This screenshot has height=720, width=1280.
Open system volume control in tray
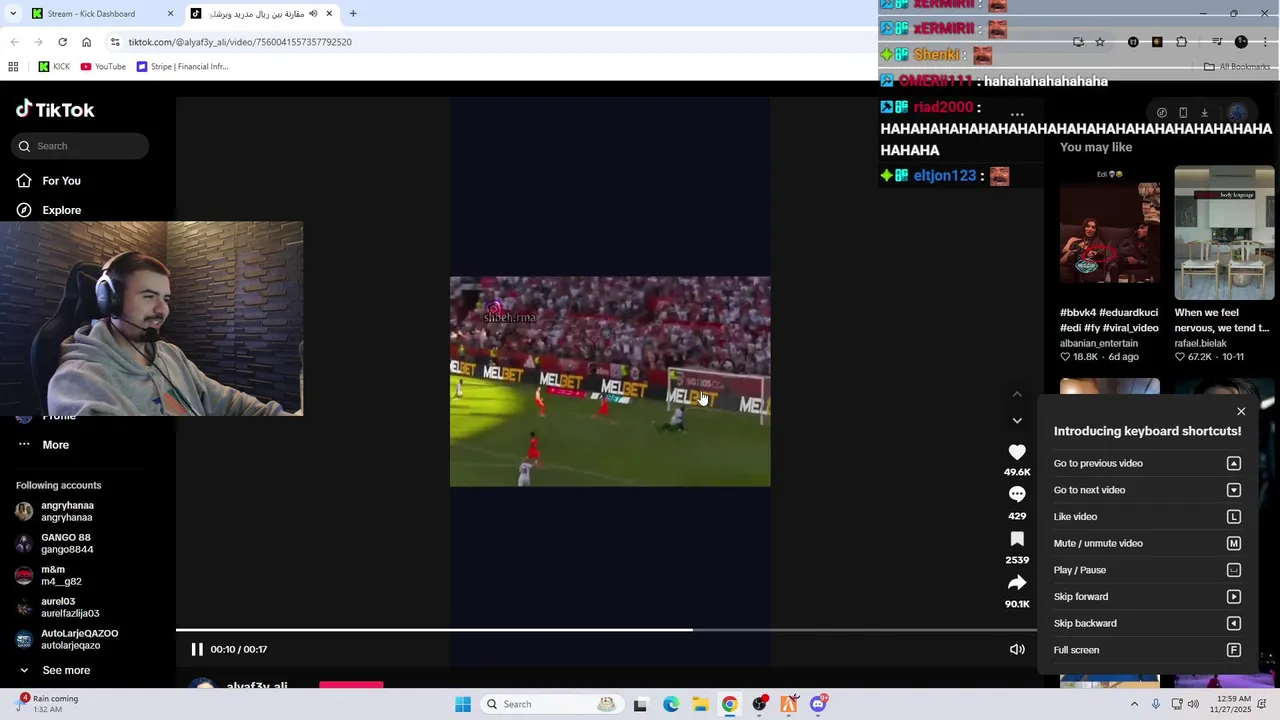point(1192,704)
